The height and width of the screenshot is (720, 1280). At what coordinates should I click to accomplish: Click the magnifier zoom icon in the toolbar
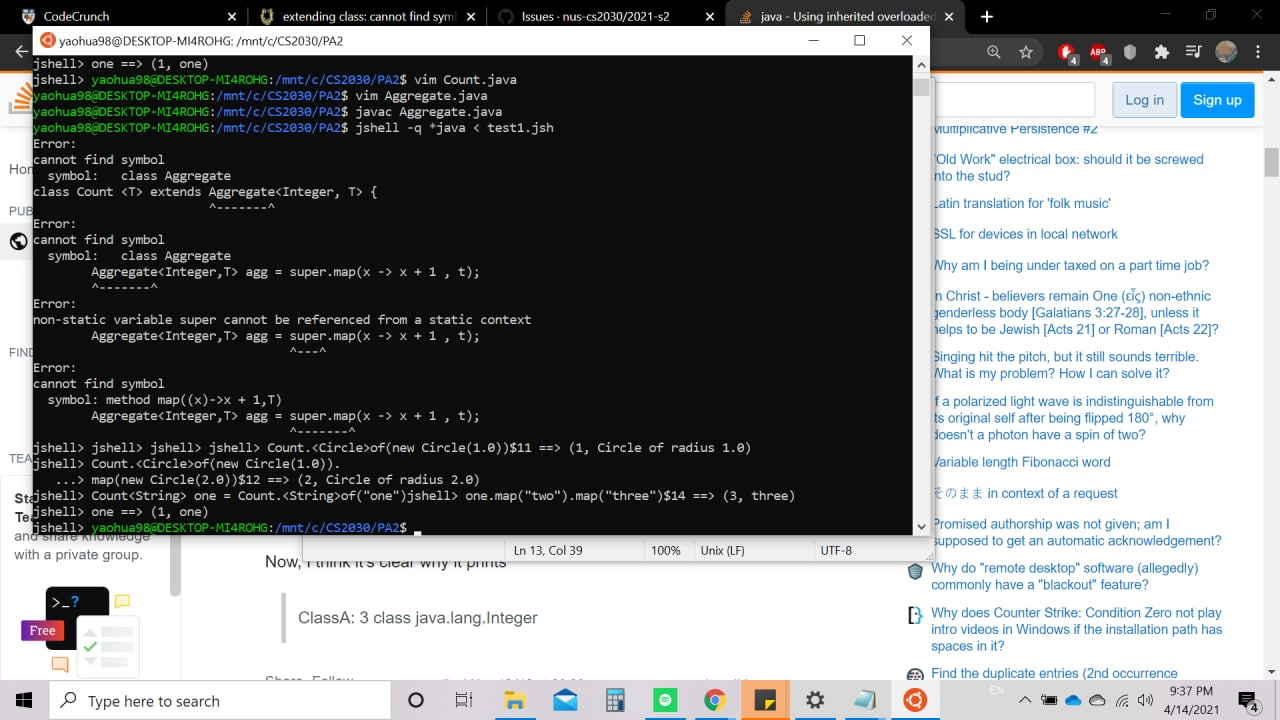pos(993,52)
